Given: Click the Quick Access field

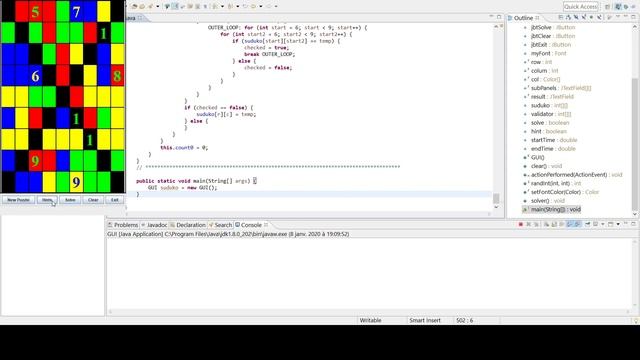Looking at the screenshot, I should [x=580, y=7].
